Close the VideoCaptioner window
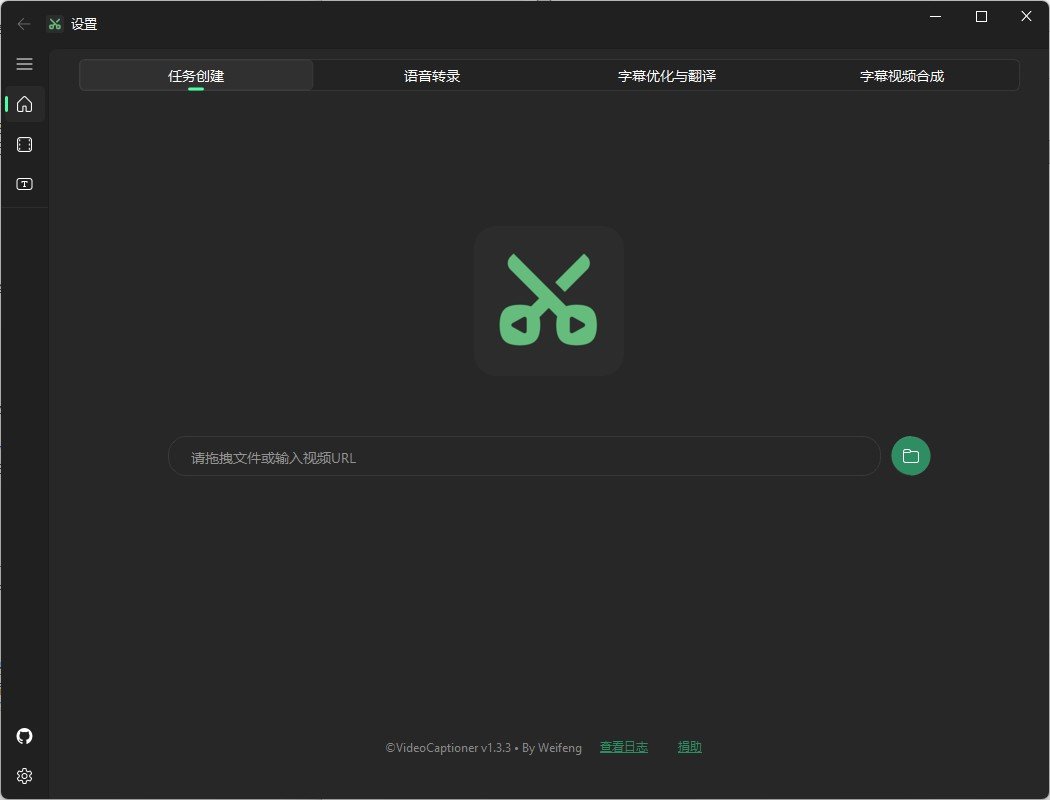This screenshot has width=1050, height=800. pyautogui.click(x=1026, y=16)
